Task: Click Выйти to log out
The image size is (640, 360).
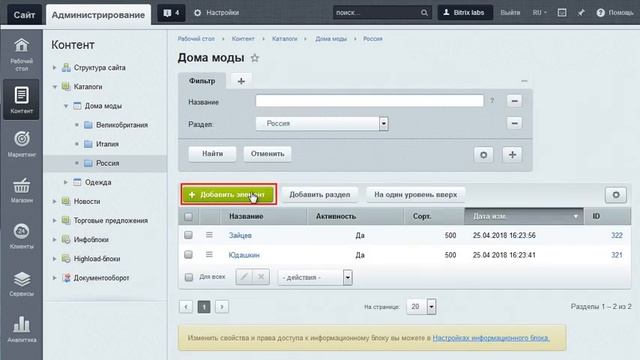Action: (x=510, y=13)
